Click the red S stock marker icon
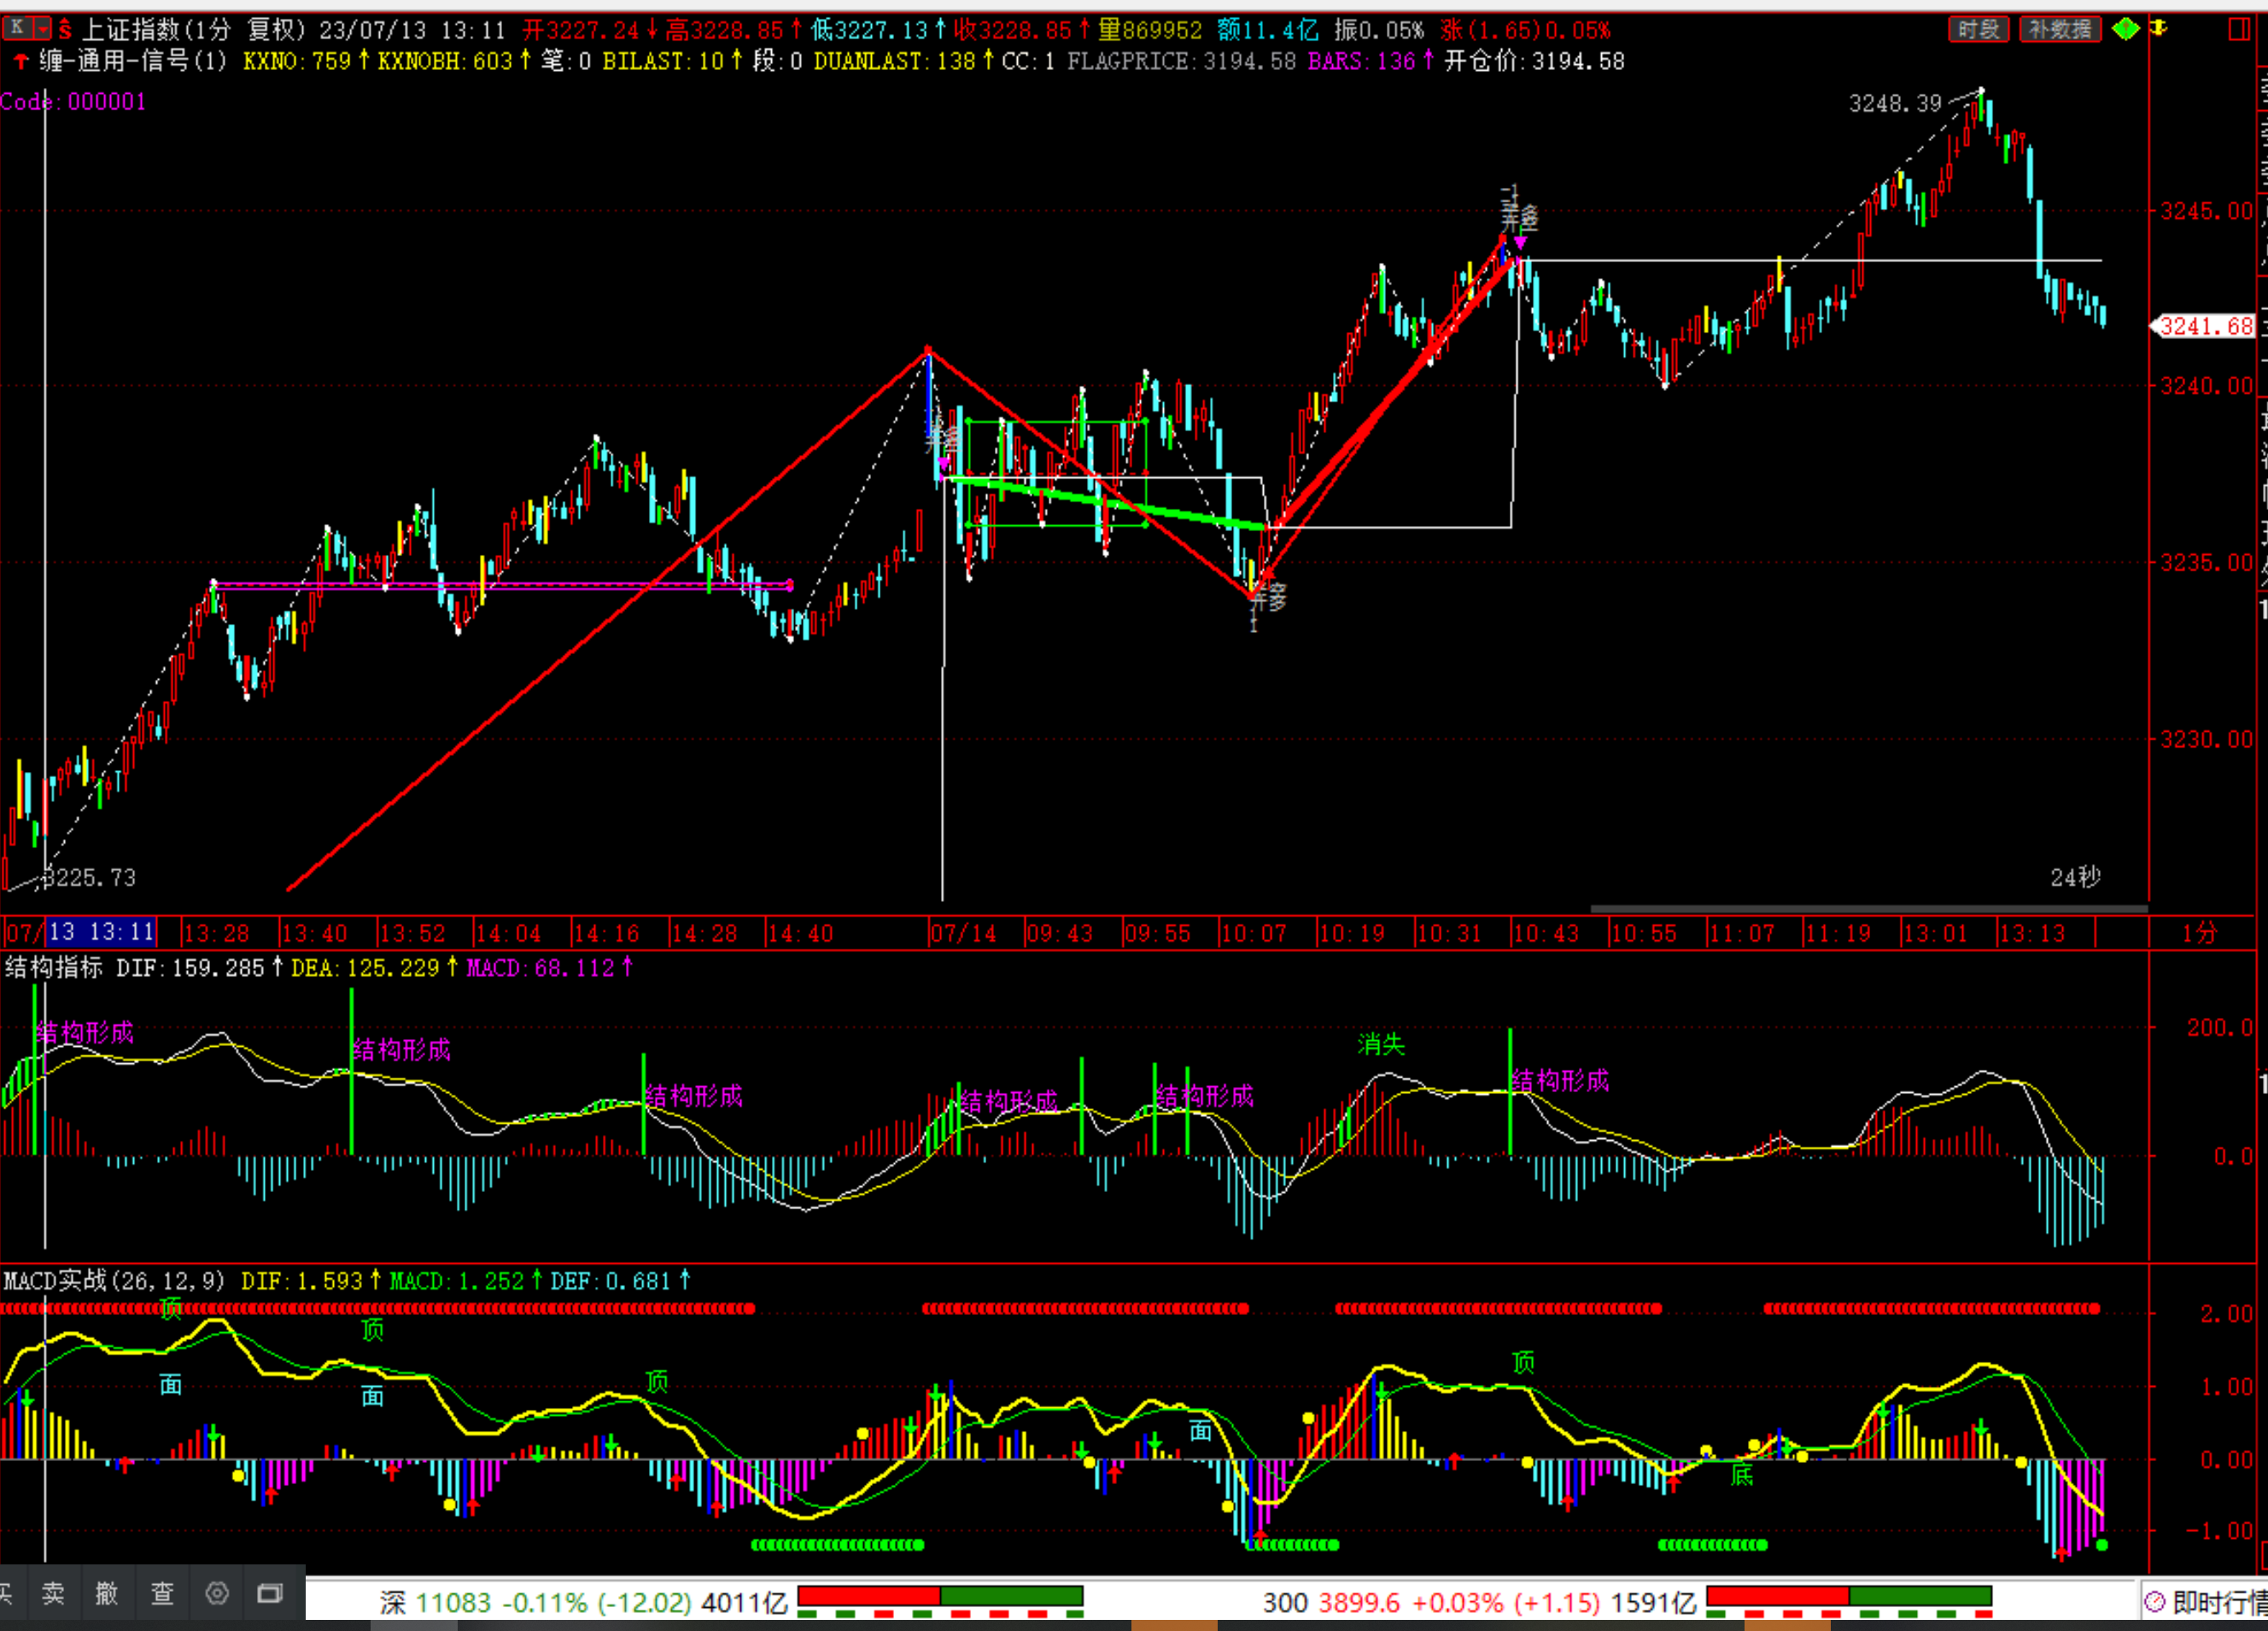Screen dimensions: 2268x1631 [x=65, y=30]
